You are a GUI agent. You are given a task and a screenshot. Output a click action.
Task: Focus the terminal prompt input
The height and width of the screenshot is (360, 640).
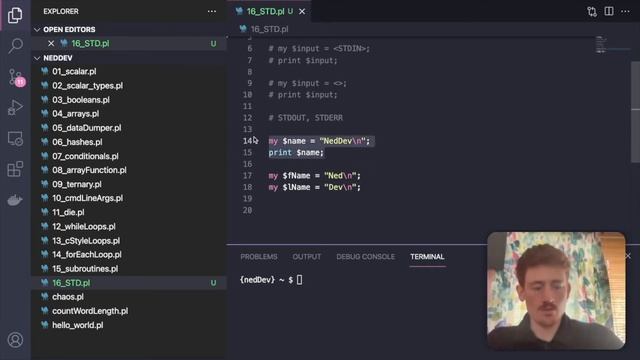(300, 280)
